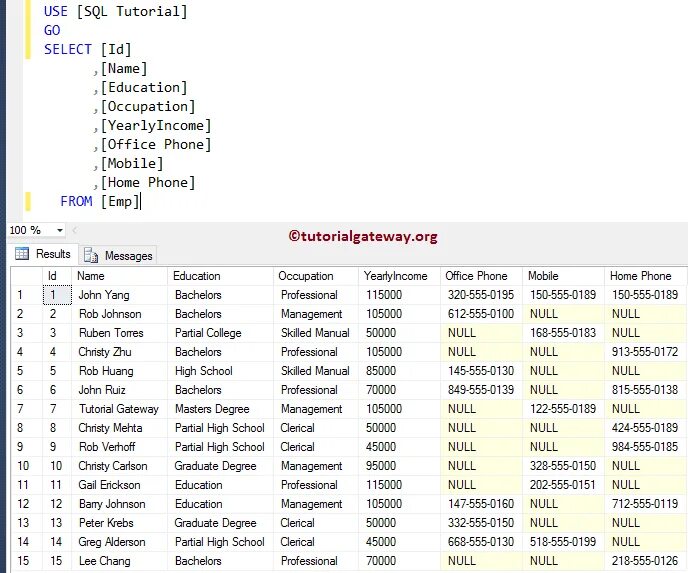
Task: Select home phone 913-555-0172 cell
Action: pyautogui.click(x=645, y=352)
